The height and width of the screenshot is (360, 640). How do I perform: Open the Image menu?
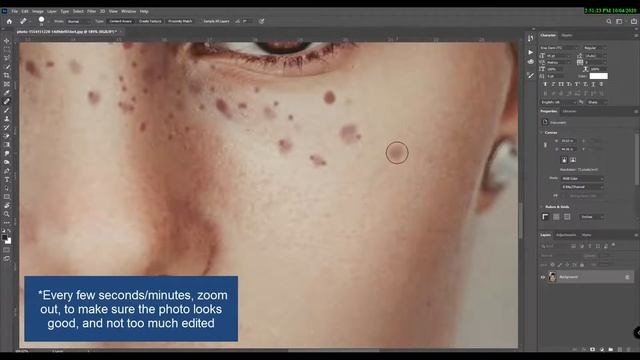pos(38,11)
